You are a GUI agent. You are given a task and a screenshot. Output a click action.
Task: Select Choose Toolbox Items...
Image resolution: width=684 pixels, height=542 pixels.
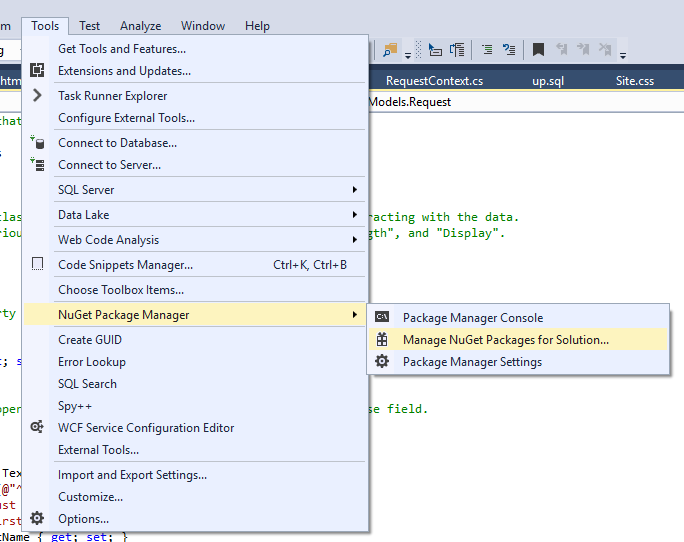[195, 290]
